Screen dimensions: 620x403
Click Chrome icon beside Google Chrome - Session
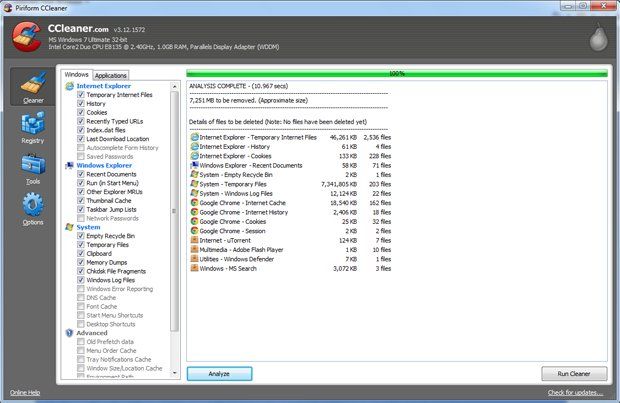click(x=194, y=231)
